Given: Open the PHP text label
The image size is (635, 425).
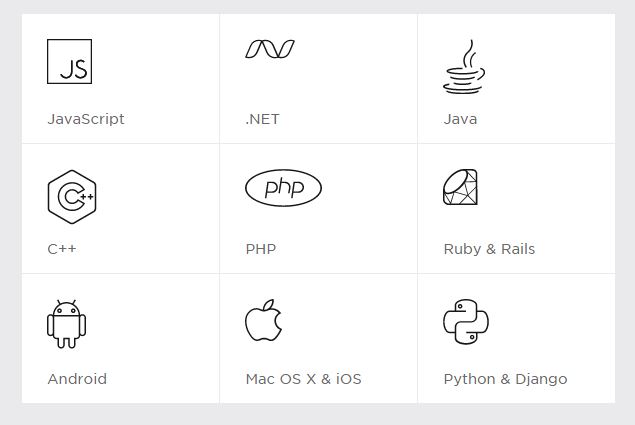Looking at the screenshot, I should pos(261,249).
